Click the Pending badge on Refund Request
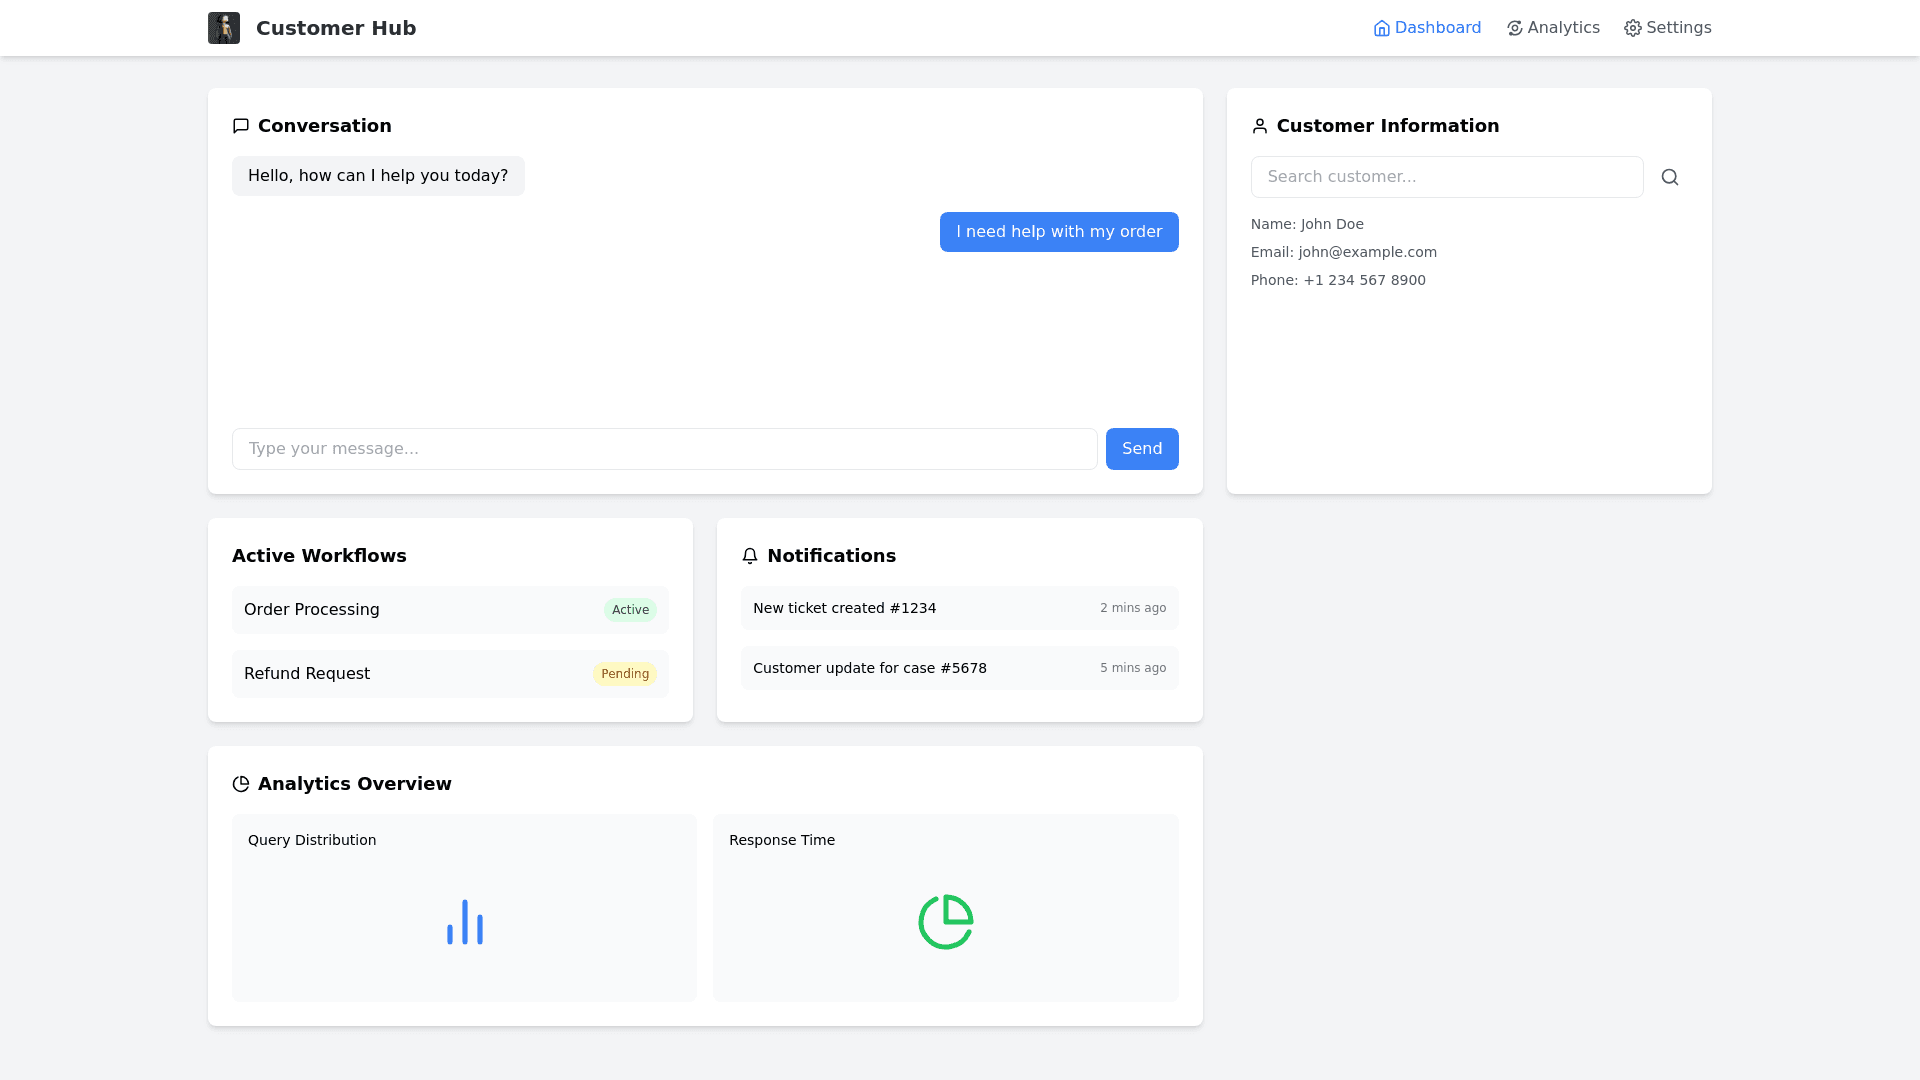 pos(625,673)
